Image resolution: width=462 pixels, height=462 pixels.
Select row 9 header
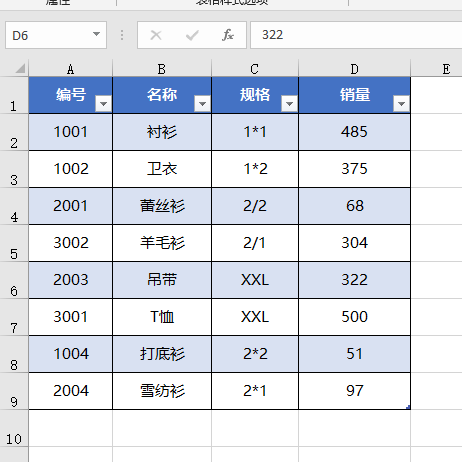click(14, 391)
